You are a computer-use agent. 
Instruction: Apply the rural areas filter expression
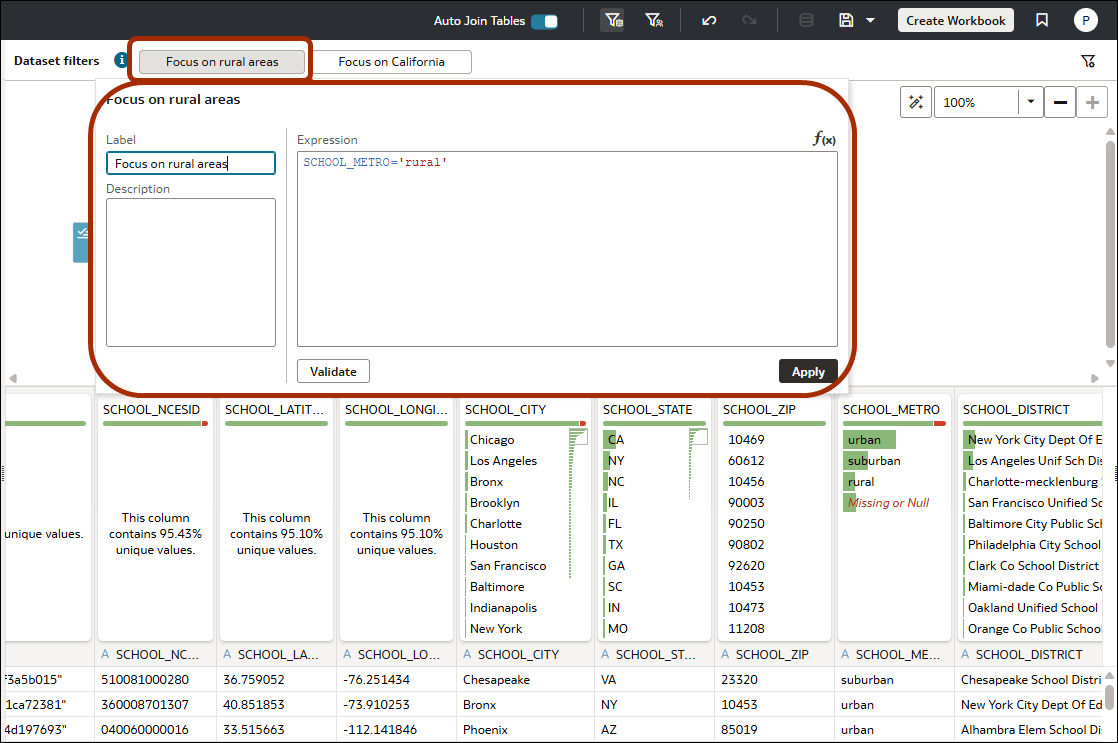pyautogui.click(x=808, y=371)
